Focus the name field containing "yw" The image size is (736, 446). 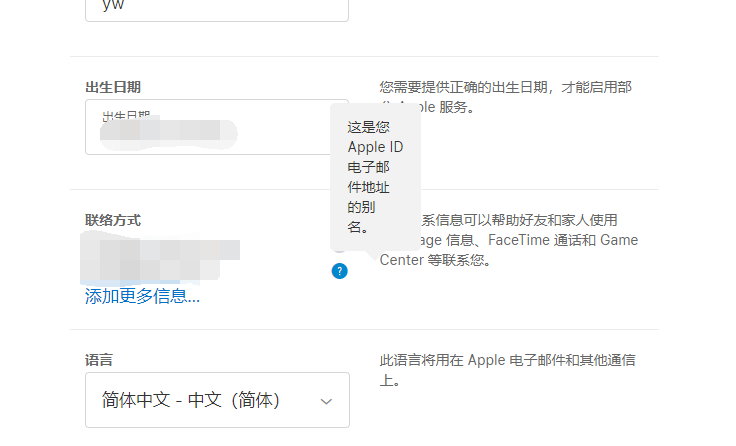[217, 6]
